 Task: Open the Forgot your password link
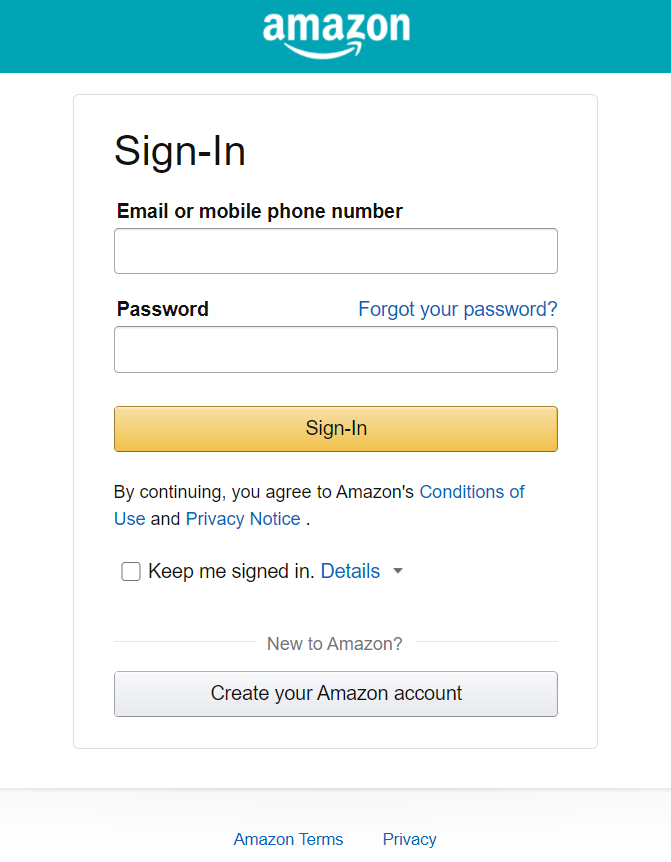[457, 309]
